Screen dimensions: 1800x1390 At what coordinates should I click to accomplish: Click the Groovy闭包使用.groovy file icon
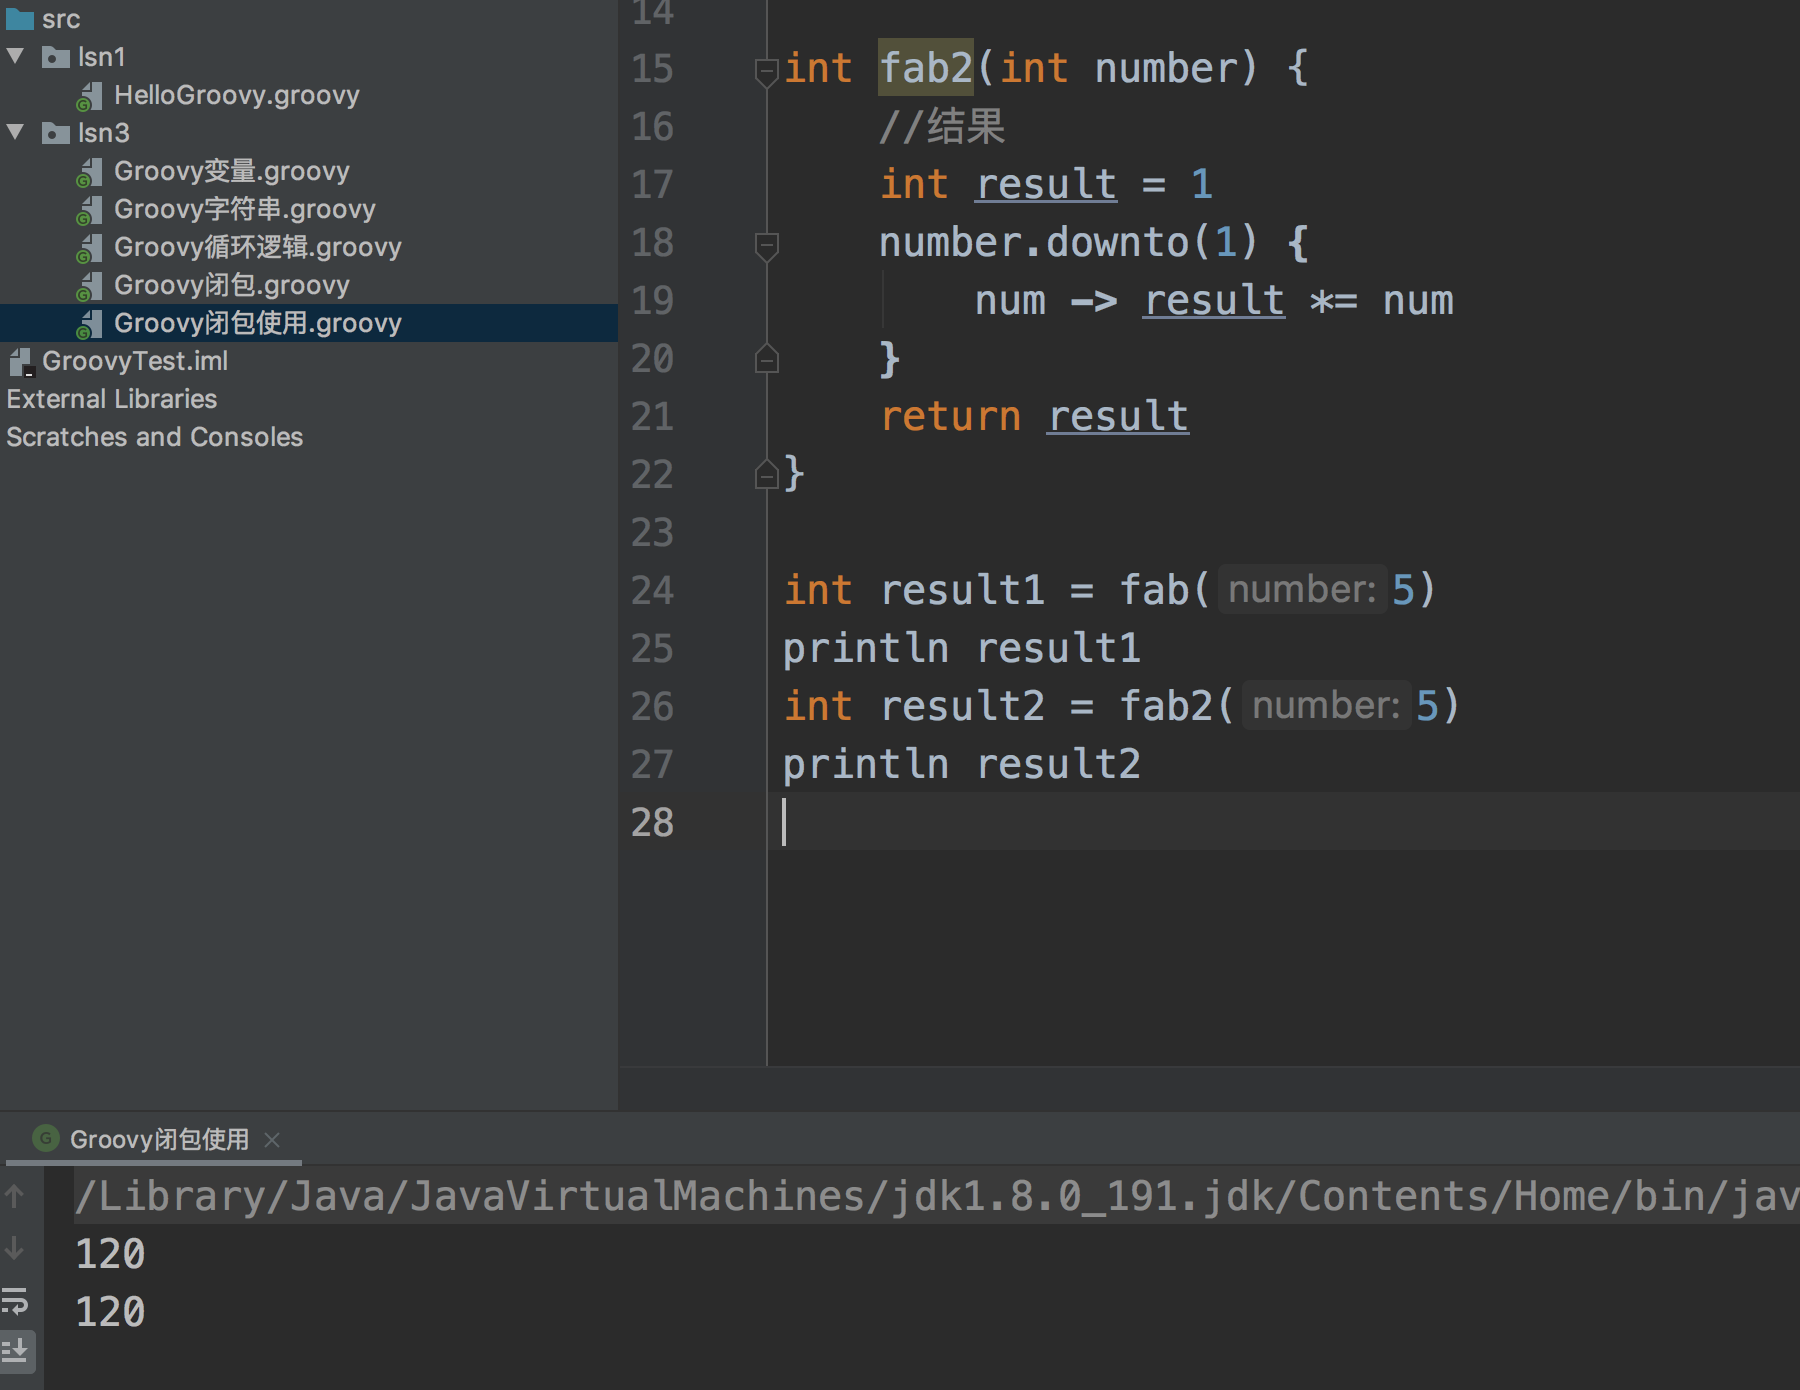pyautogui.click(x=90, y=324)
